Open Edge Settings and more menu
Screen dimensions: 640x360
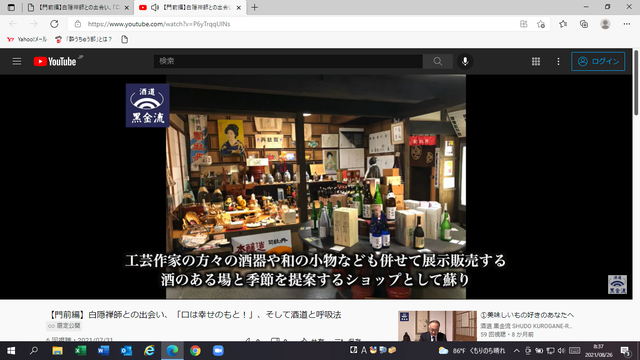click(x=627, y=24)
